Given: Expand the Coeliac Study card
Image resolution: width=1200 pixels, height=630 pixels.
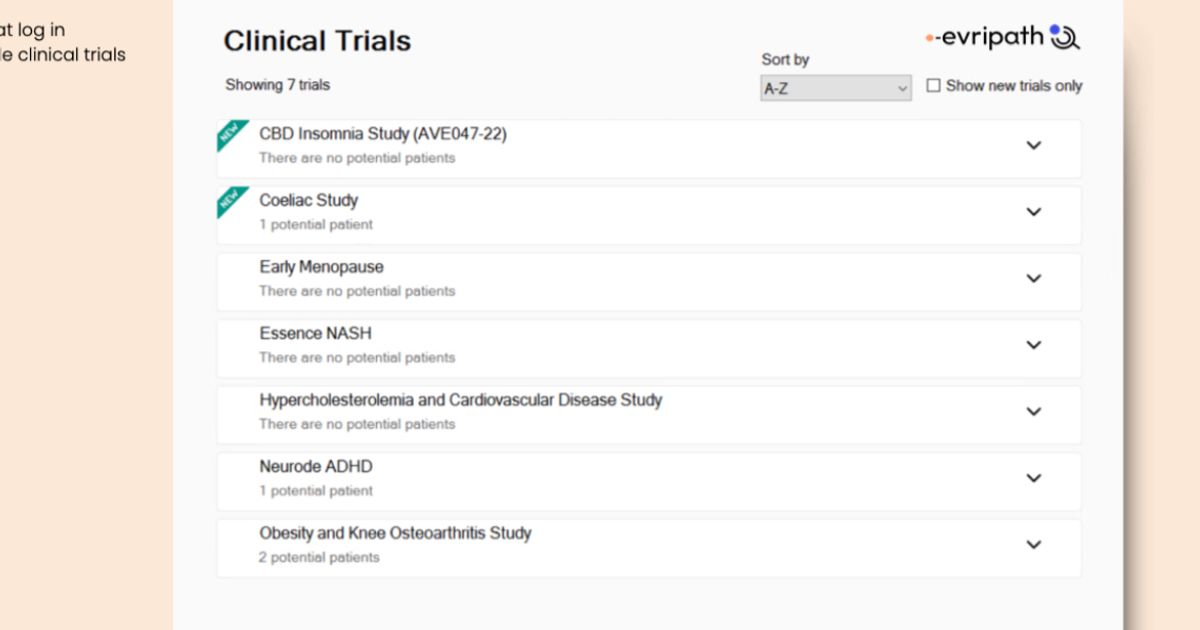Looking at the screenshot, I should point(1034,212).
